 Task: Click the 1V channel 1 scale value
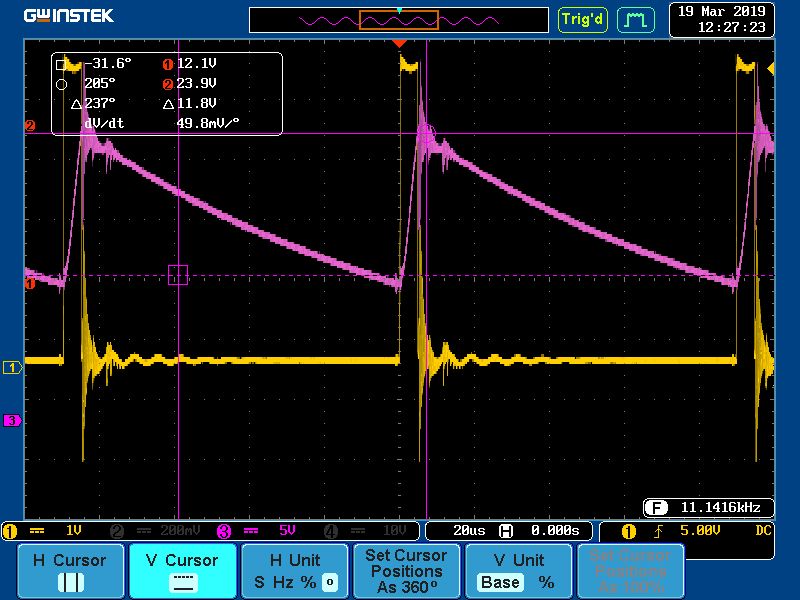(73, 531)
